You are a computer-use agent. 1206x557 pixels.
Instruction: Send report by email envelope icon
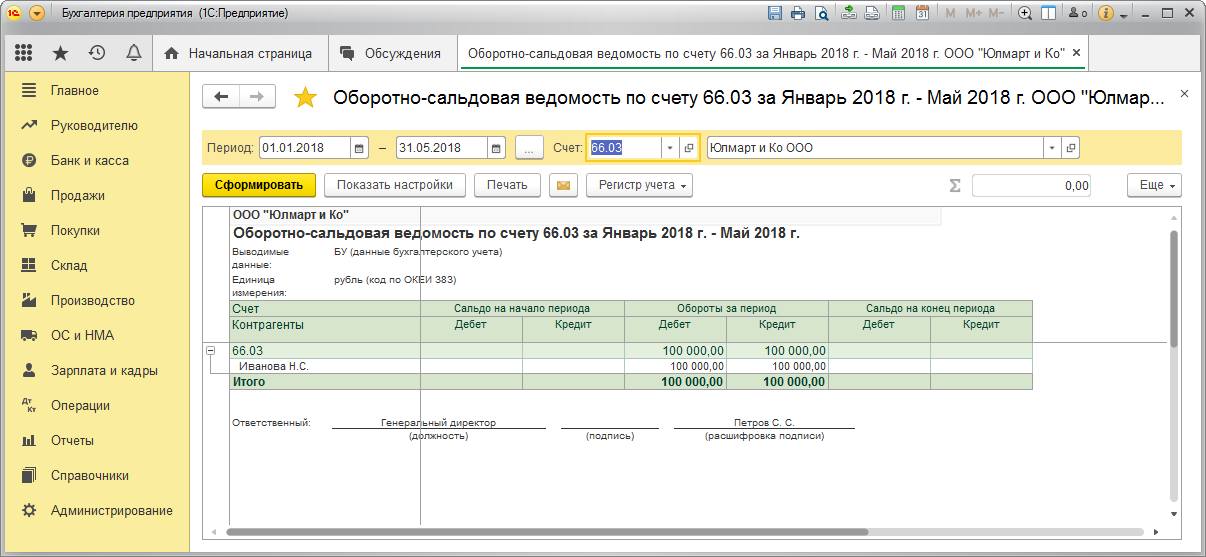point(564,185)
